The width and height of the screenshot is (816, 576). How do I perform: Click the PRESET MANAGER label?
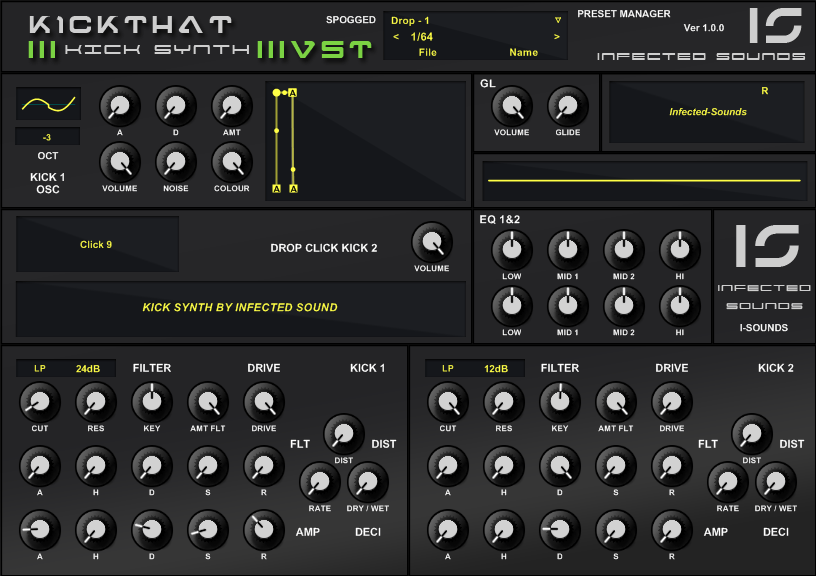623,14
